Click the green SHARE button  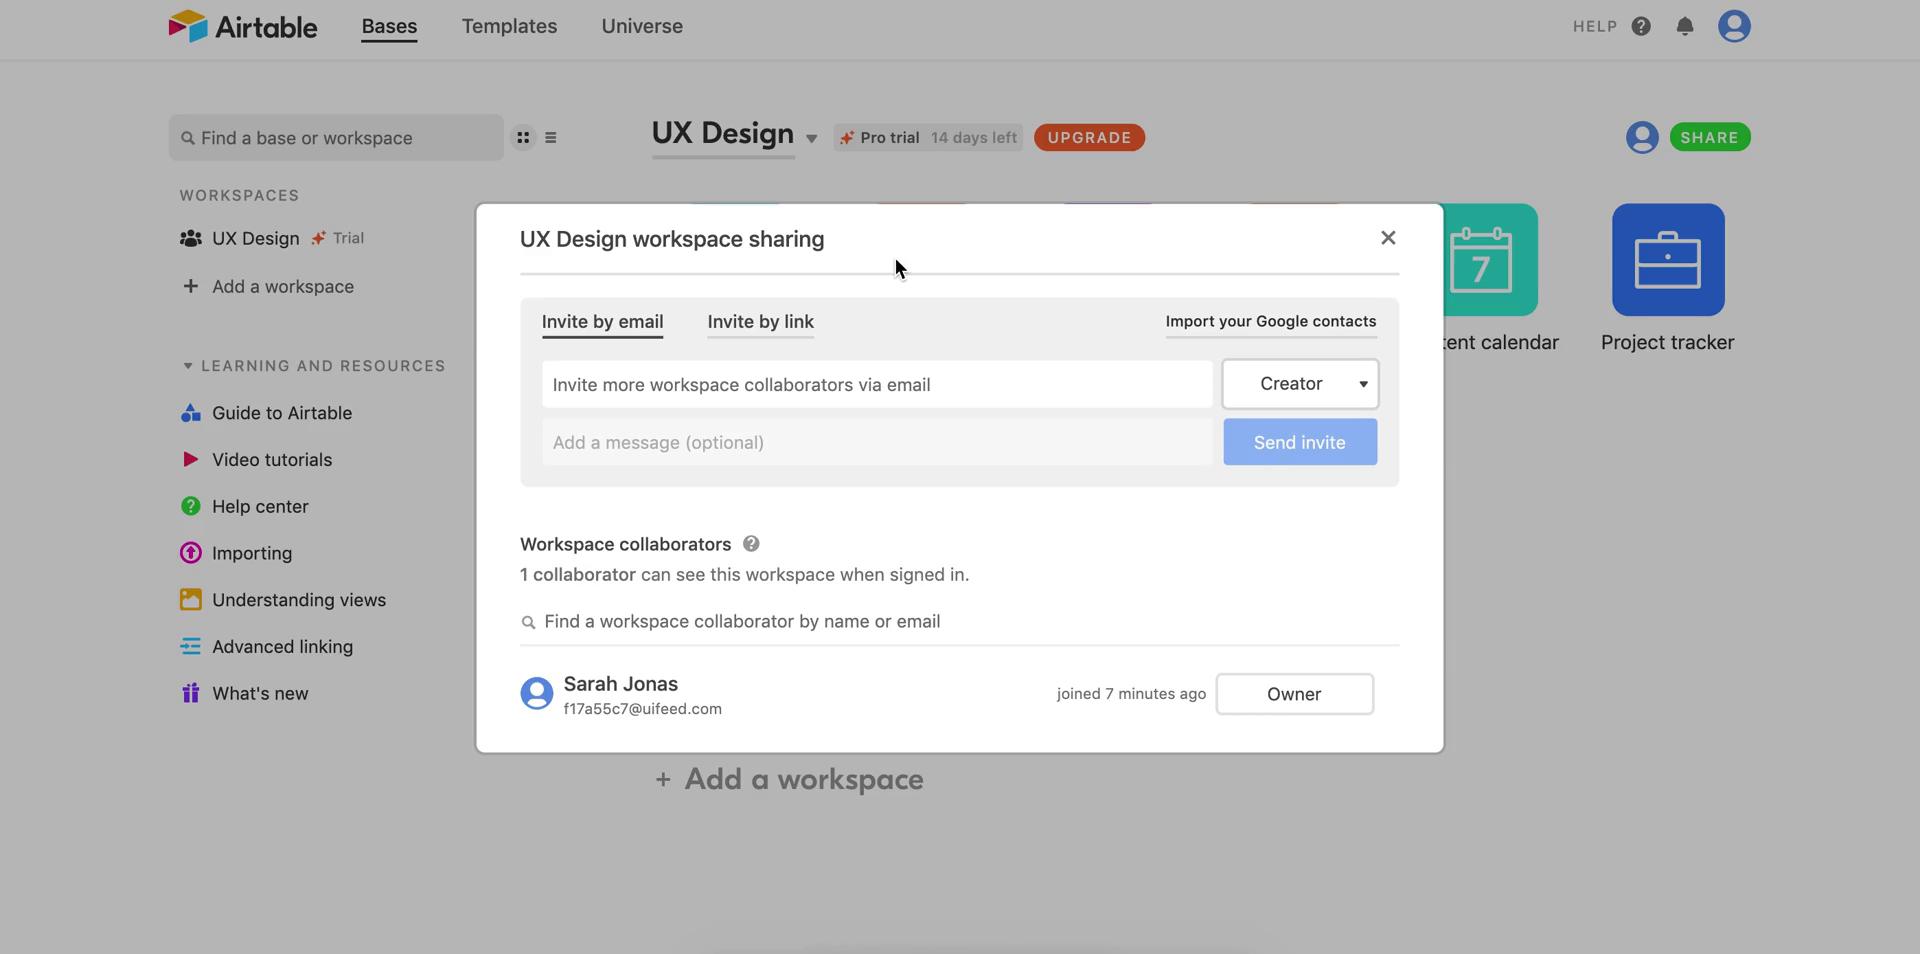[1709, 137]
